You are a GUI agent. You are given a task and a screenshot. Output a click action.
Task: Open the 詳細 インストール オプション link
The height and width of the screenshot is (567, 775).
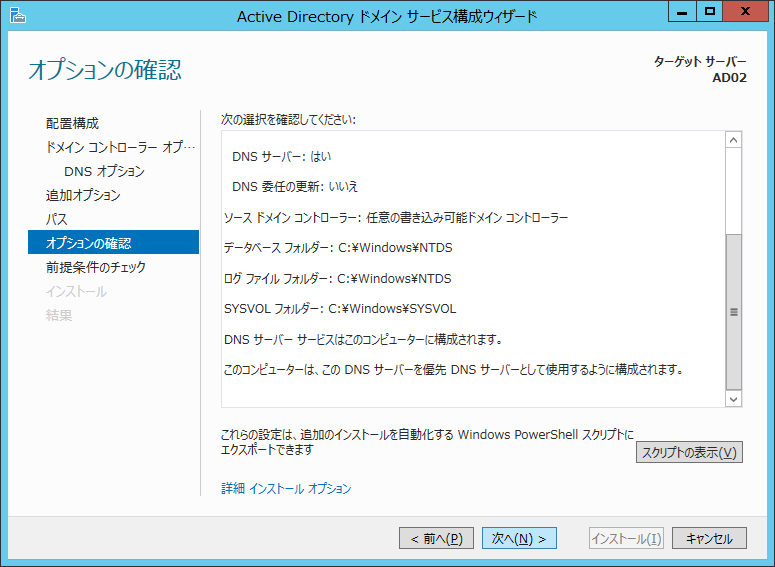coord(286,489)
